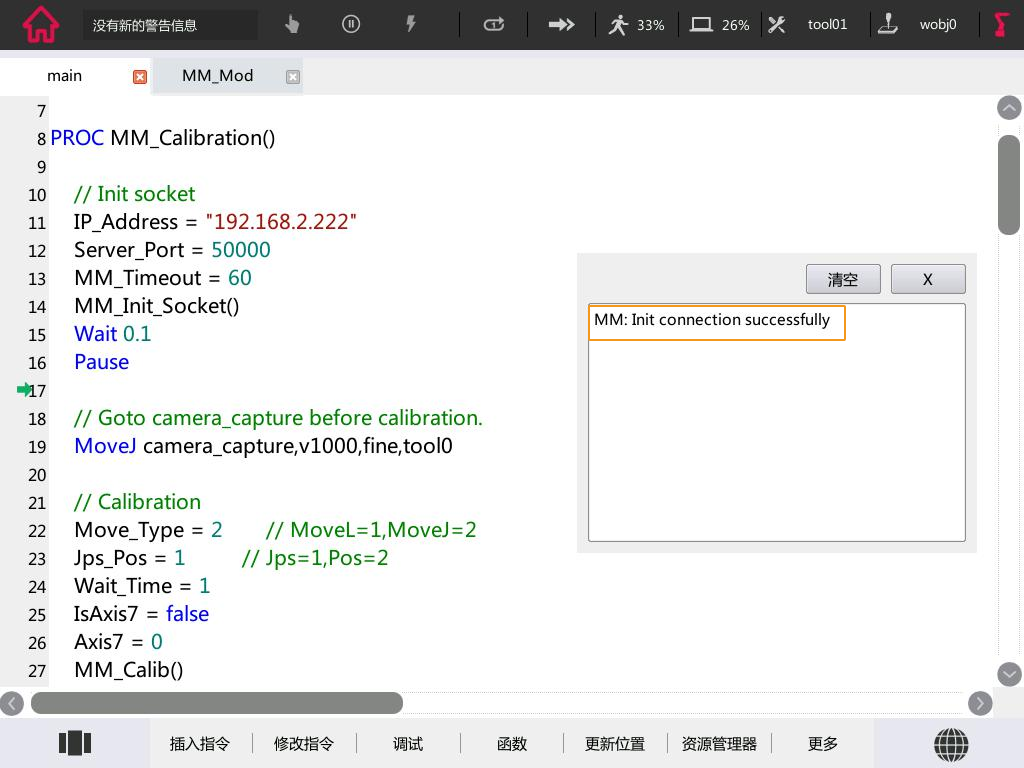Click the horizontal scrollbar thumb
The width and height of the screenshot is (1024, 768).
[x=216, y=703]
